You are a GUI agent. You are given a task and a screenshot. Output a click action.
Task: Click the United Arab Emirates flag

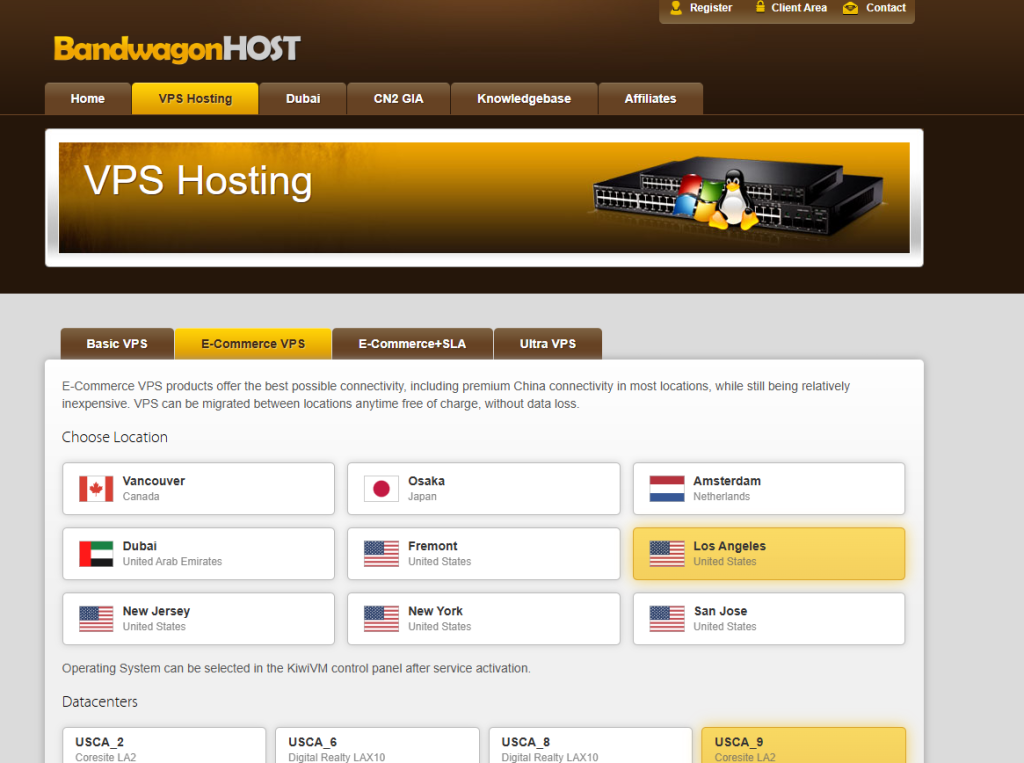pos(96,554)
